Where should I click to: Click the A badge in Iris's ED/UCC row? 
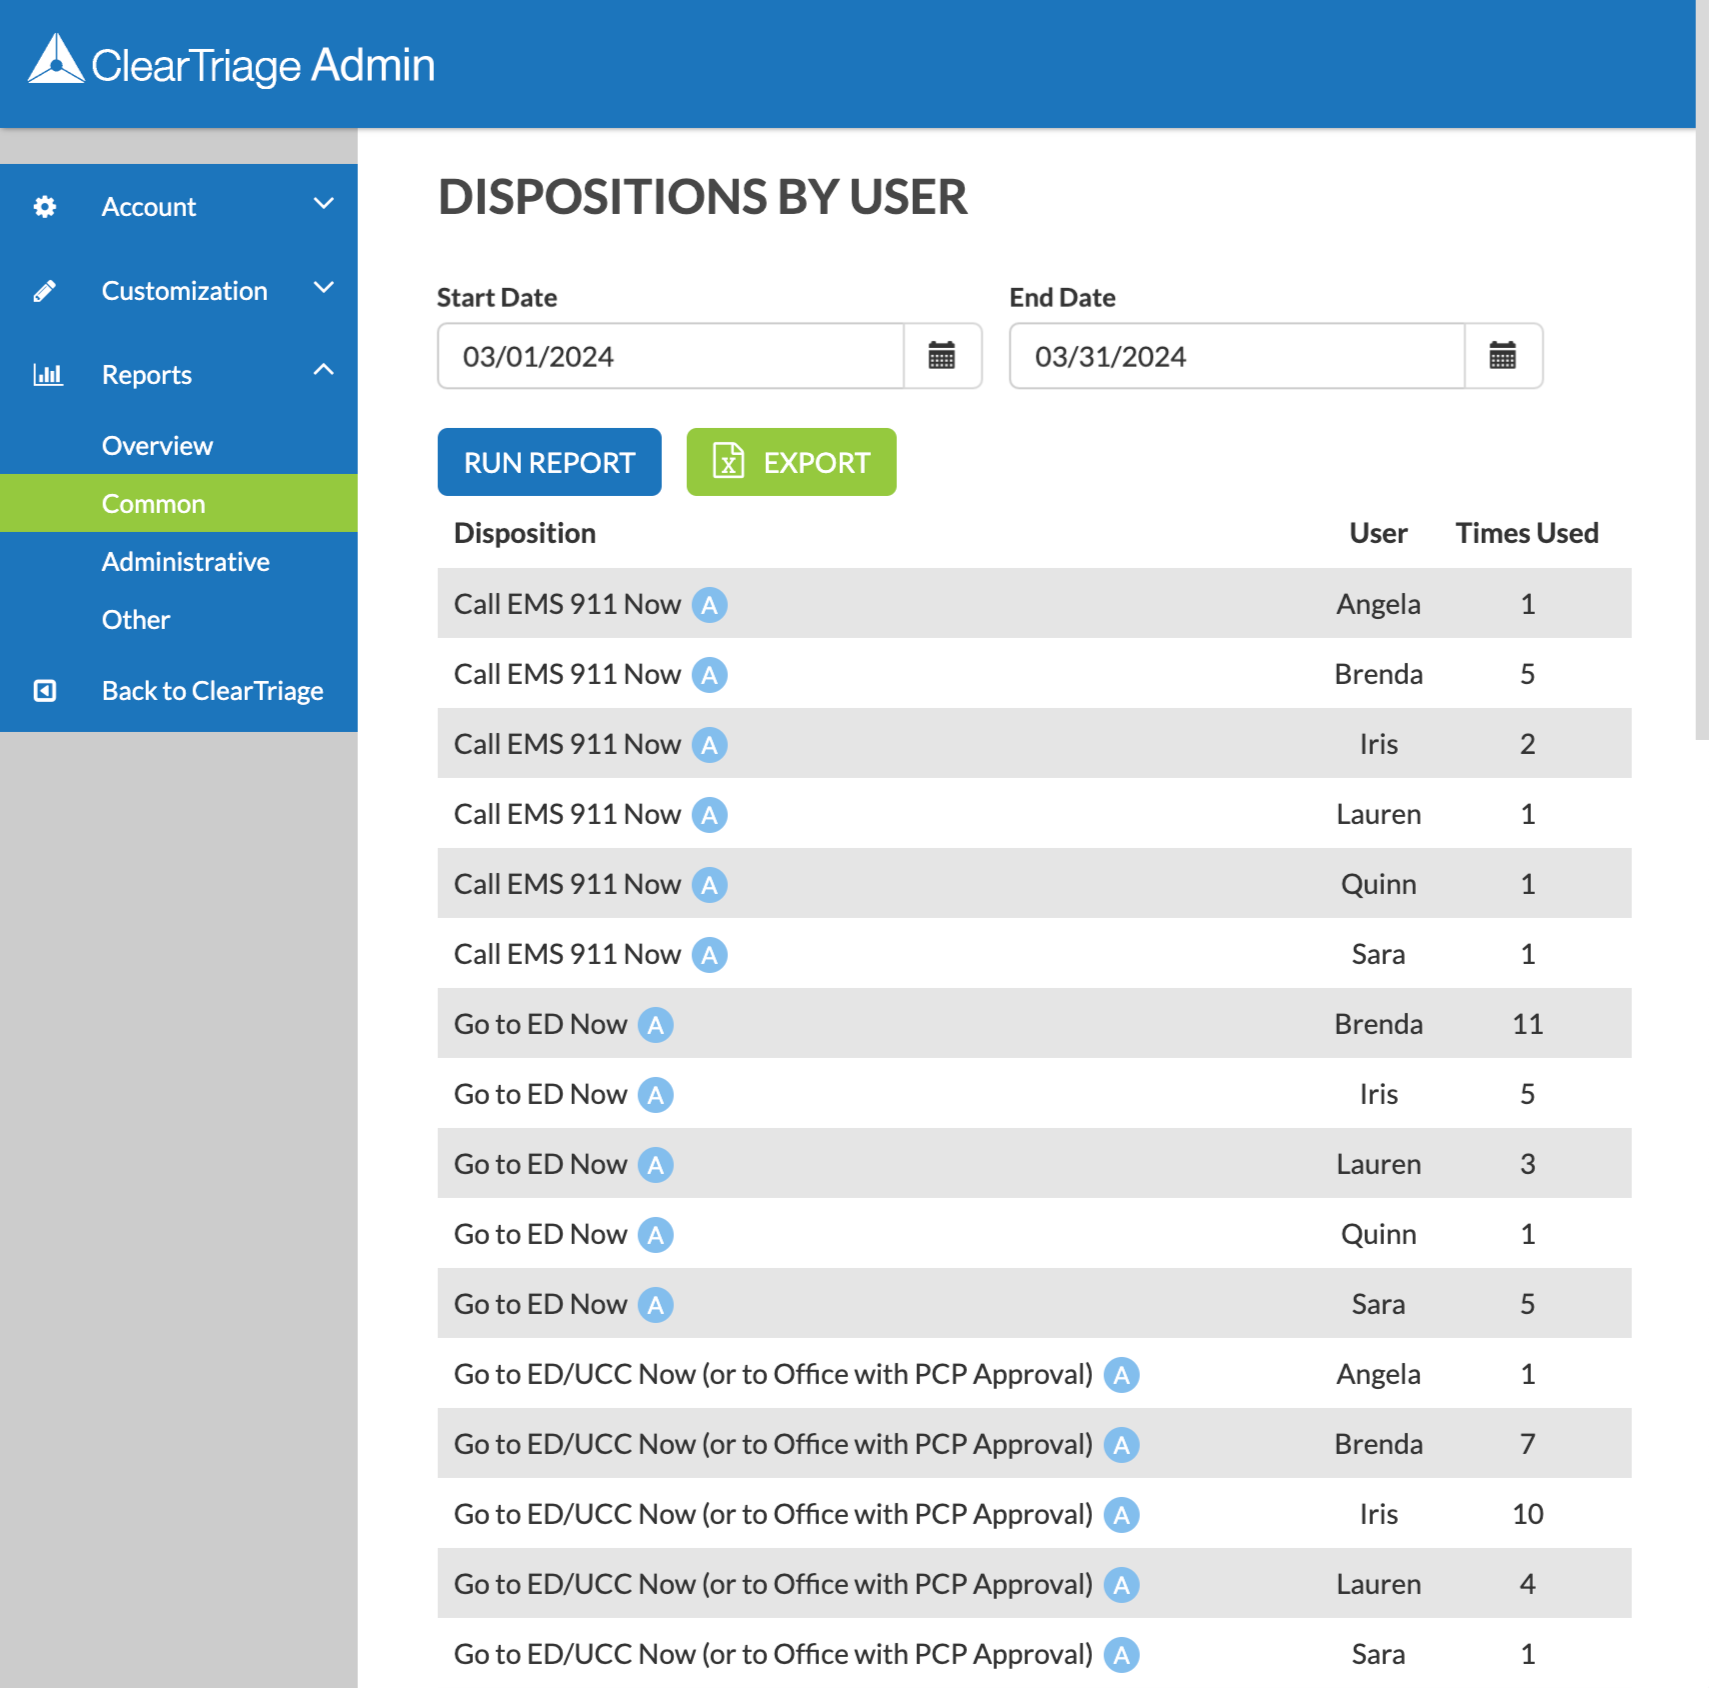point(1122,1515)
